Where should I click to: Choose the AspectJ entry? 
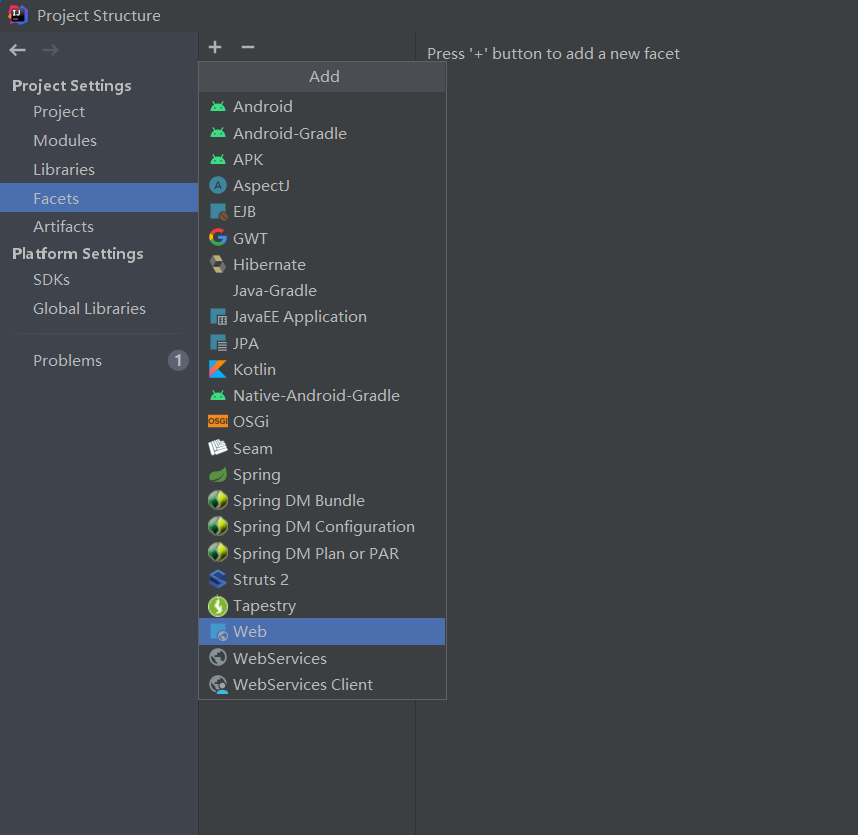(x=322, y=185)
